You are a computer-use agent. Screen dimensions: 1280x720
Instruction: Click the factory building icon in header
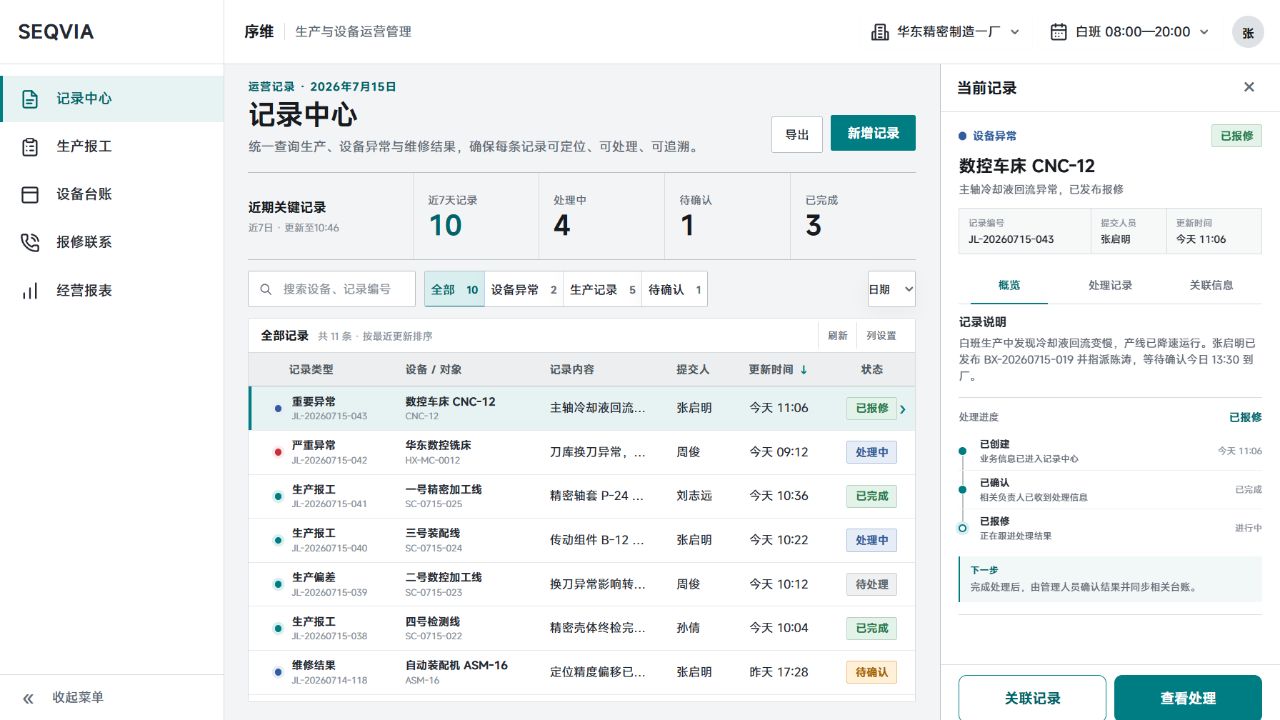tap(880, 32)
